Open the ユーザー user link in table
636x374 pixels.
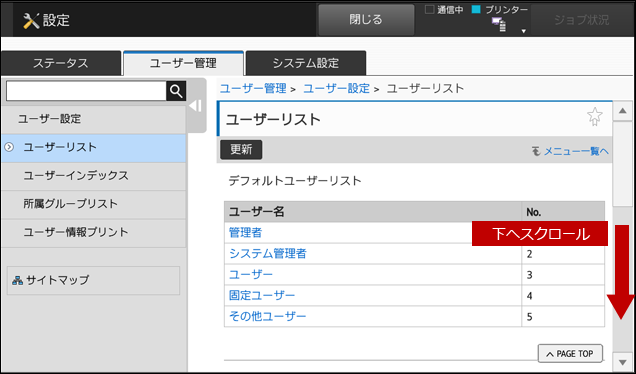pos(251,275)
